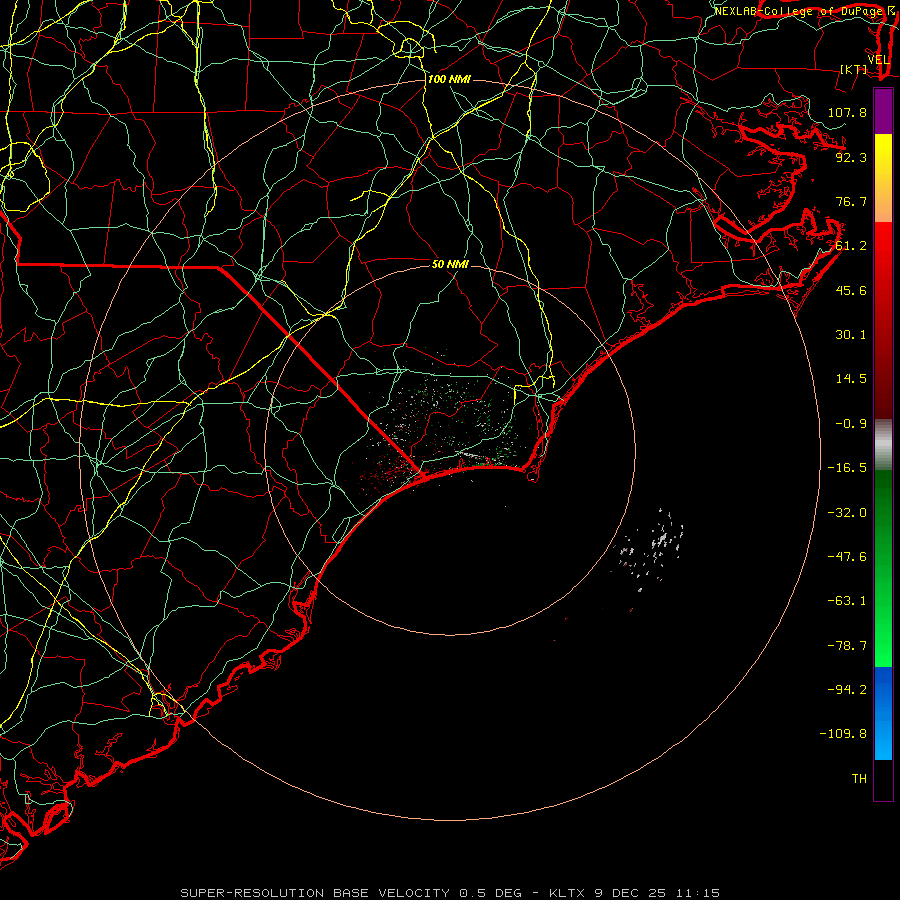Click the -63.1 legend value
The height and width of the screenshot is (900, 900).
pos(847,601)
